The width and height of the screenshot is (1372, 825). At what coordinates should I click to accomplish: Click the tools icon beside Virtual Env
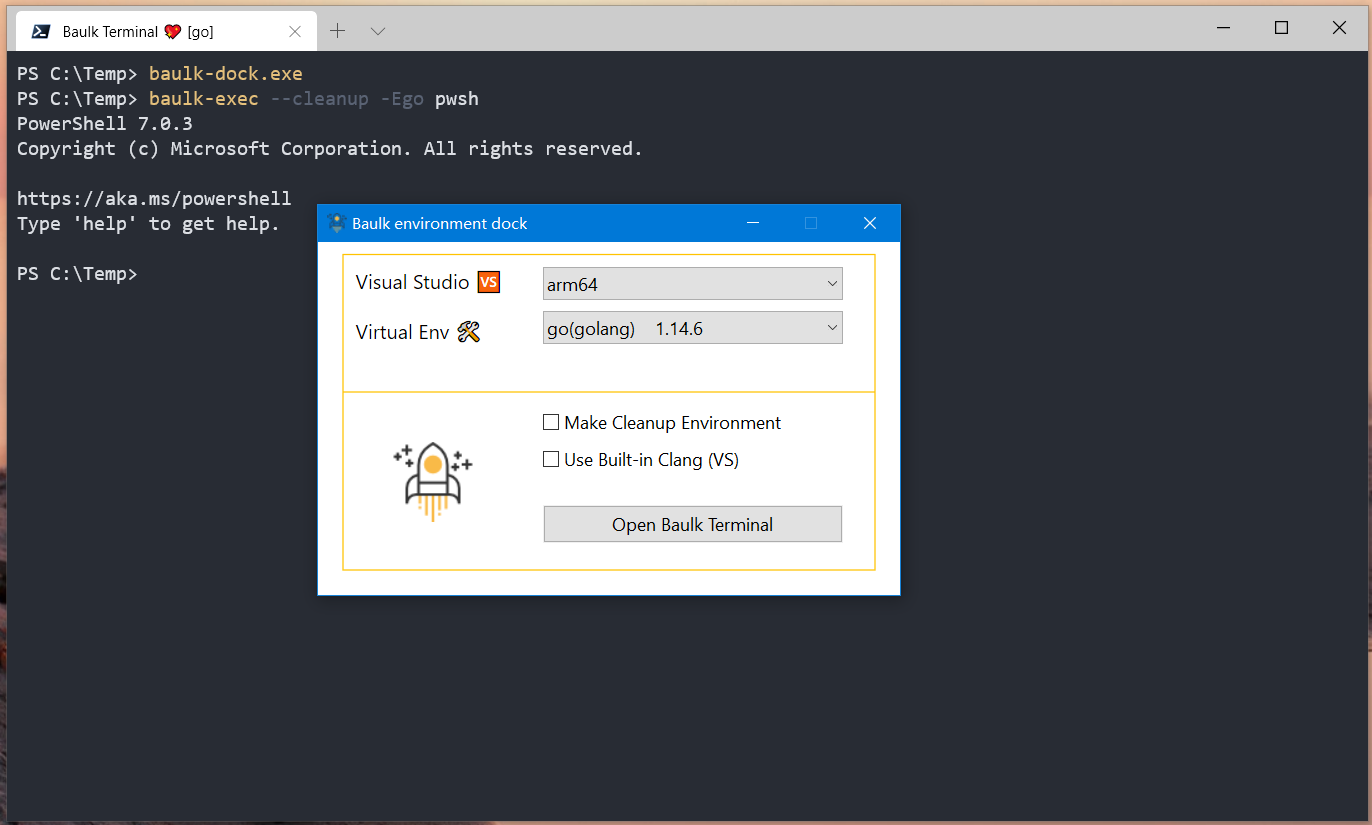tap(469, 332)
